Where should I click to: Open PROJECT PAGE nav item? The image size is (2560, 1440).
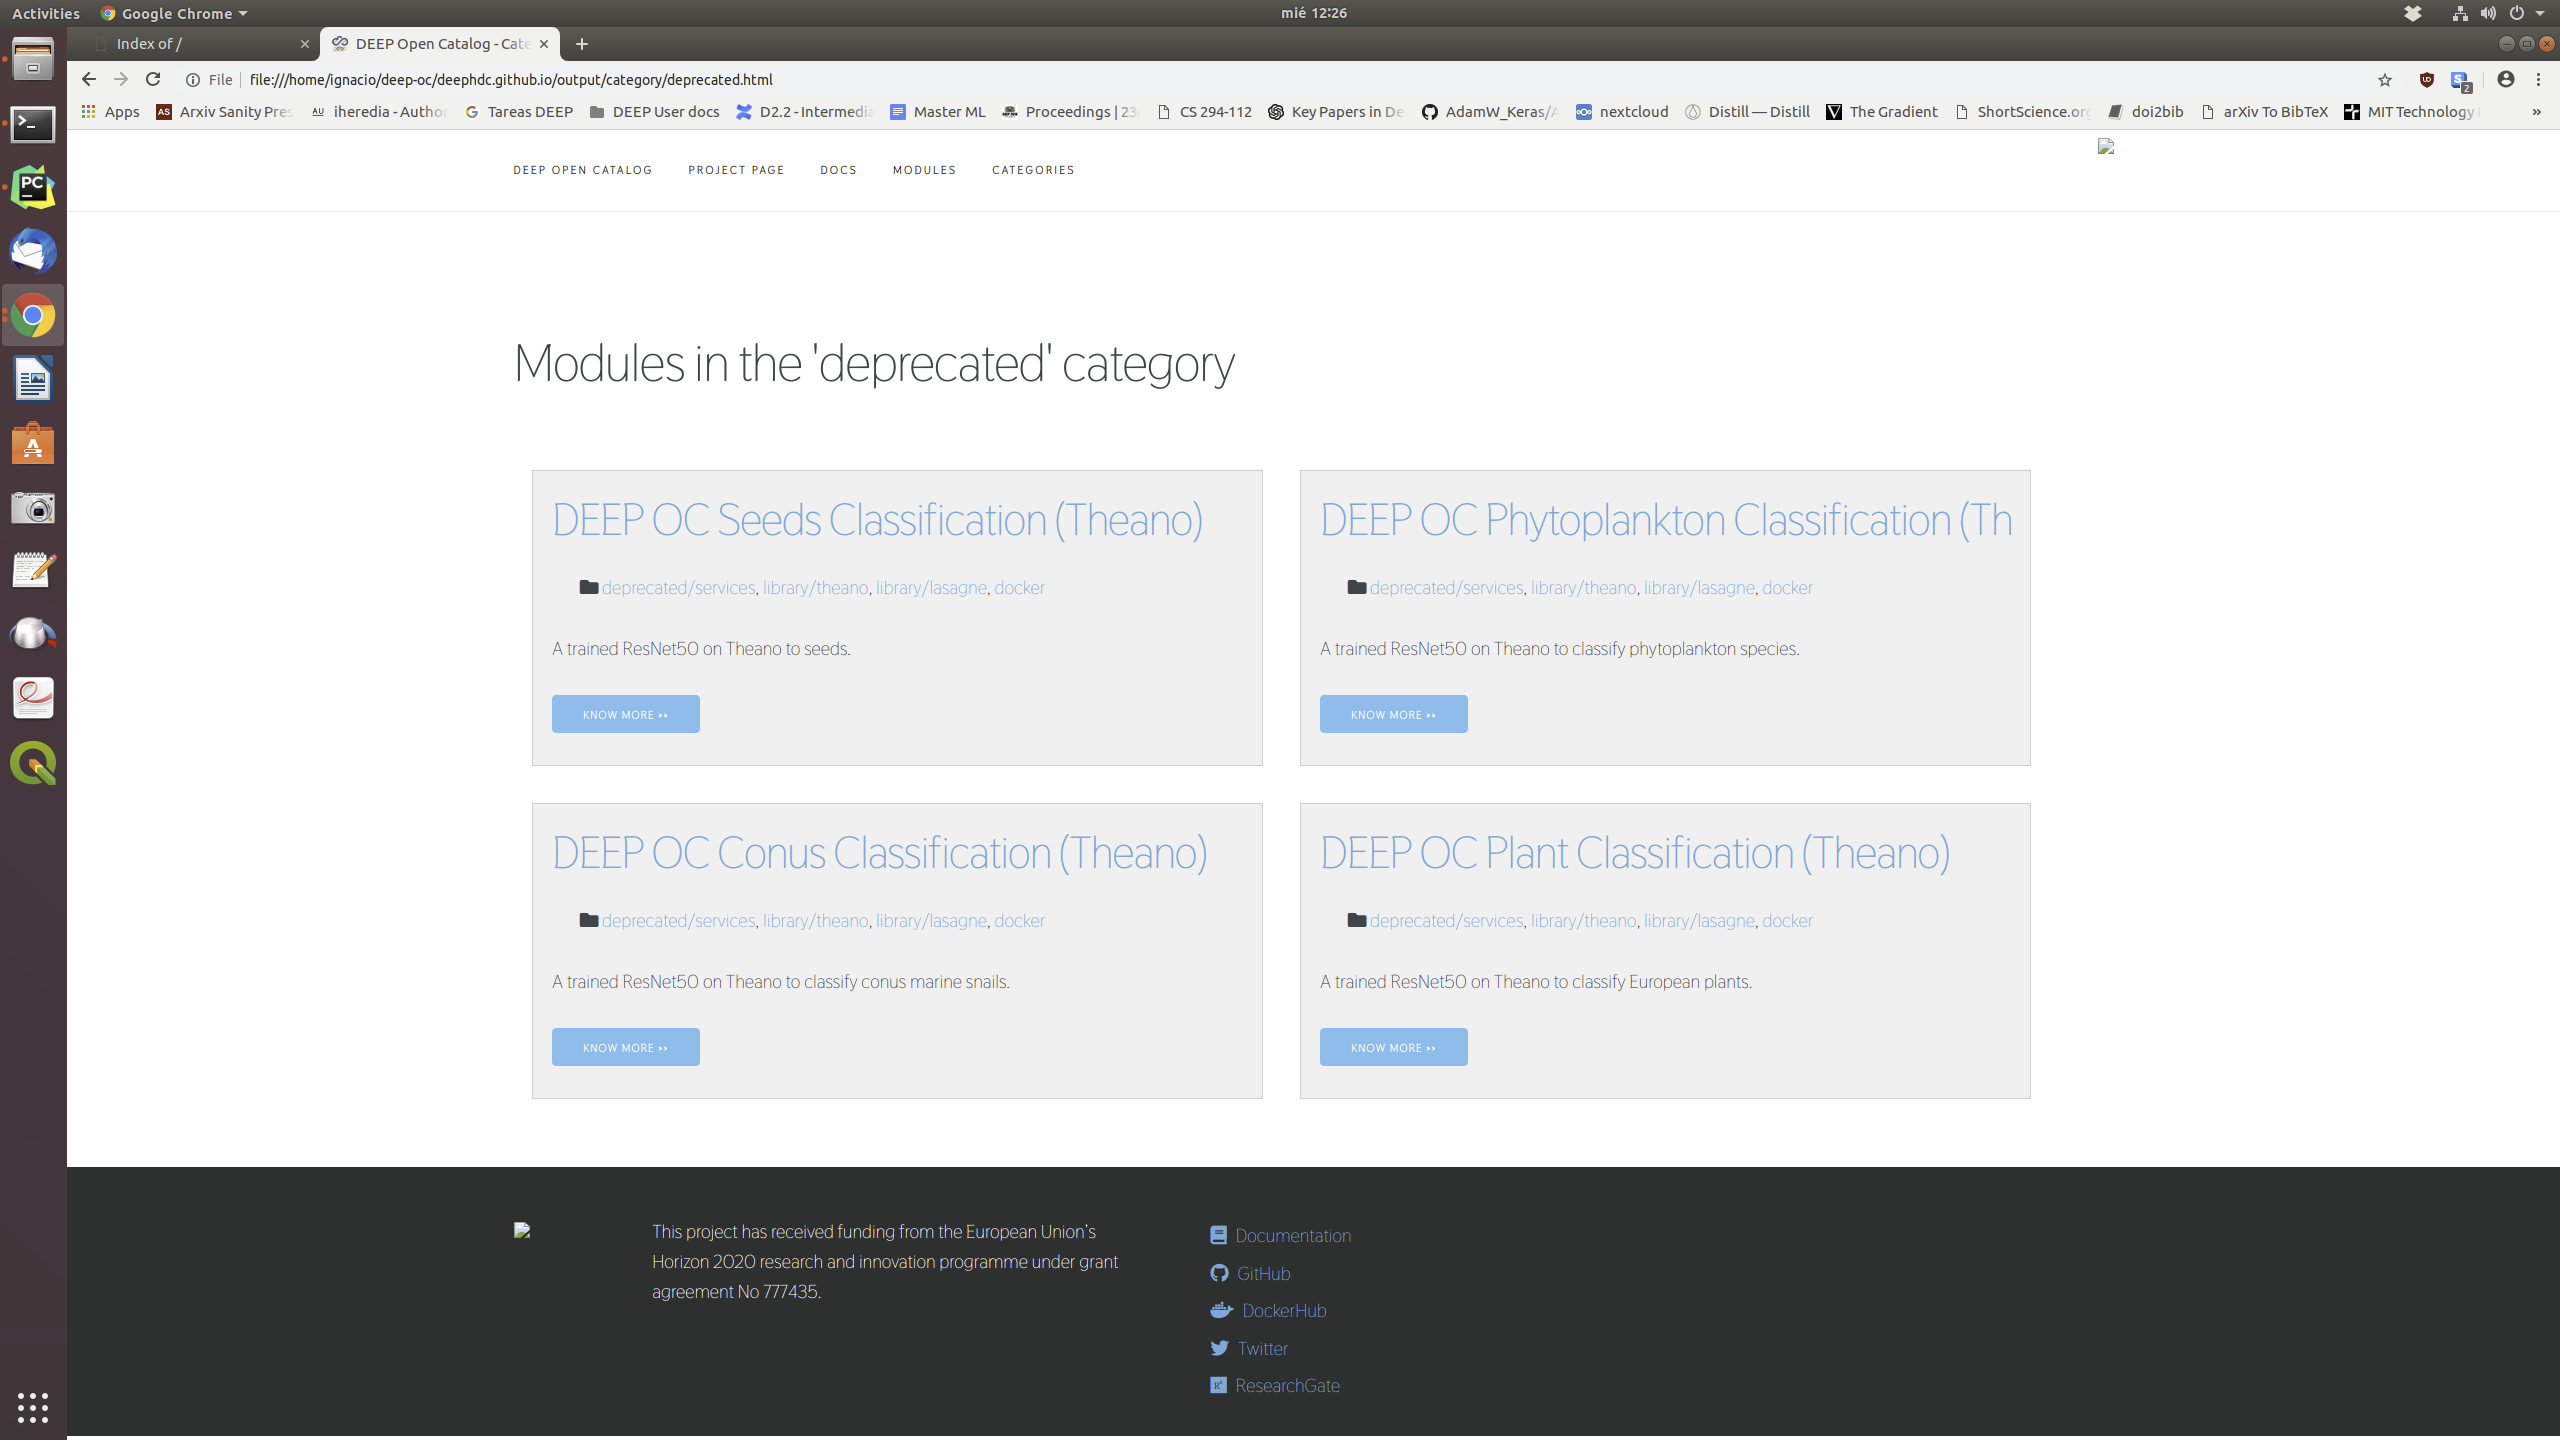pos(736,170)
